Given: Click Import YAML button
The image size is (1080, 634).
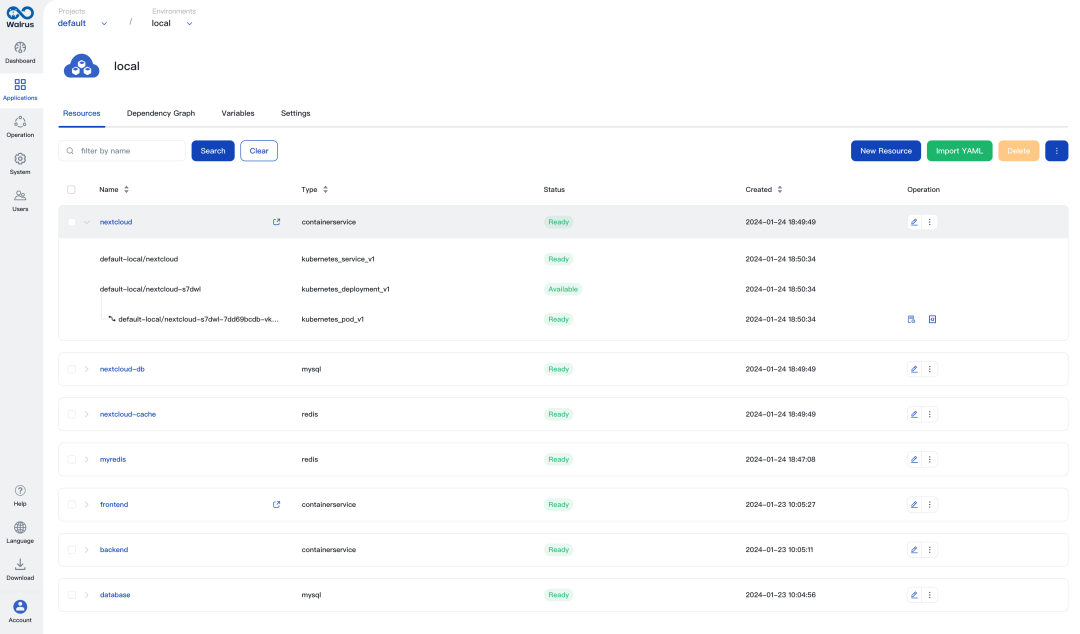Looking at the screenshot, I should point(959,151).
